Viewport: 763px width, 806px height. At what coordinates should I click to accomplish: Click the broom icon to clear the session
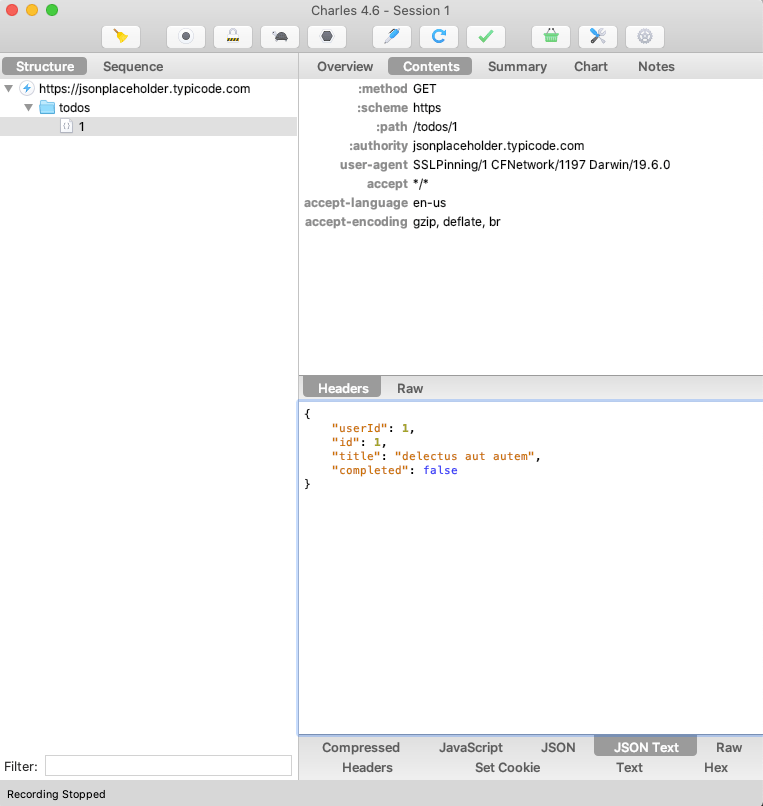(121, 37)
